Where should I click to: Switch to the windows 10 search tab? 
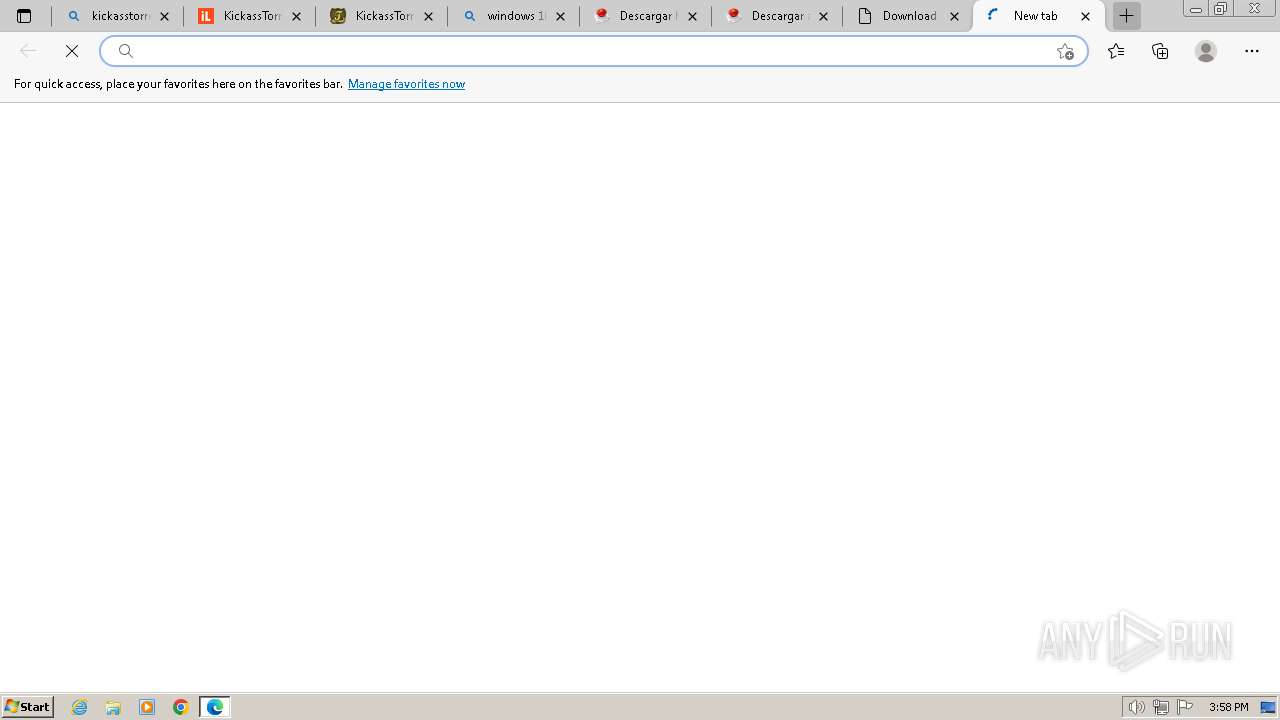tap(513, 16)
